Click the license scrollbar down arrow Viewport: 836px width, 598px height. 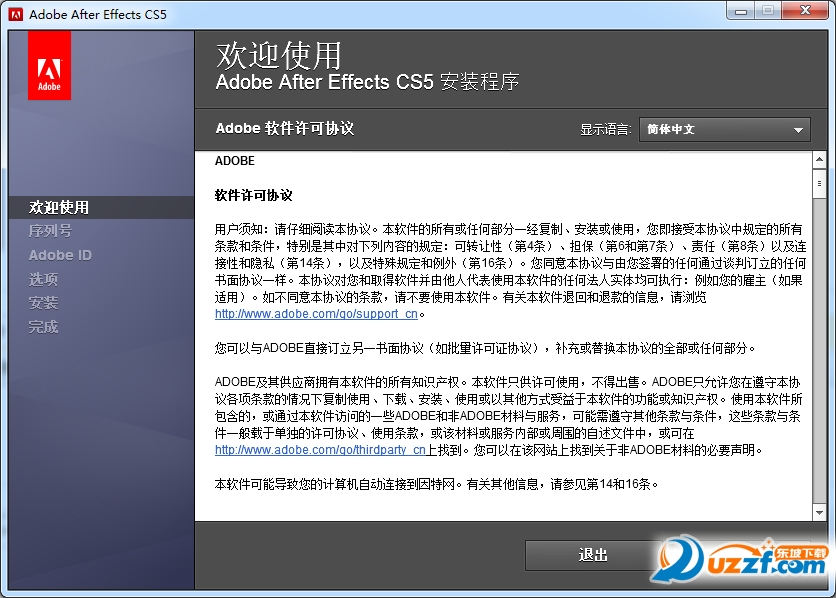coord(819,513)
